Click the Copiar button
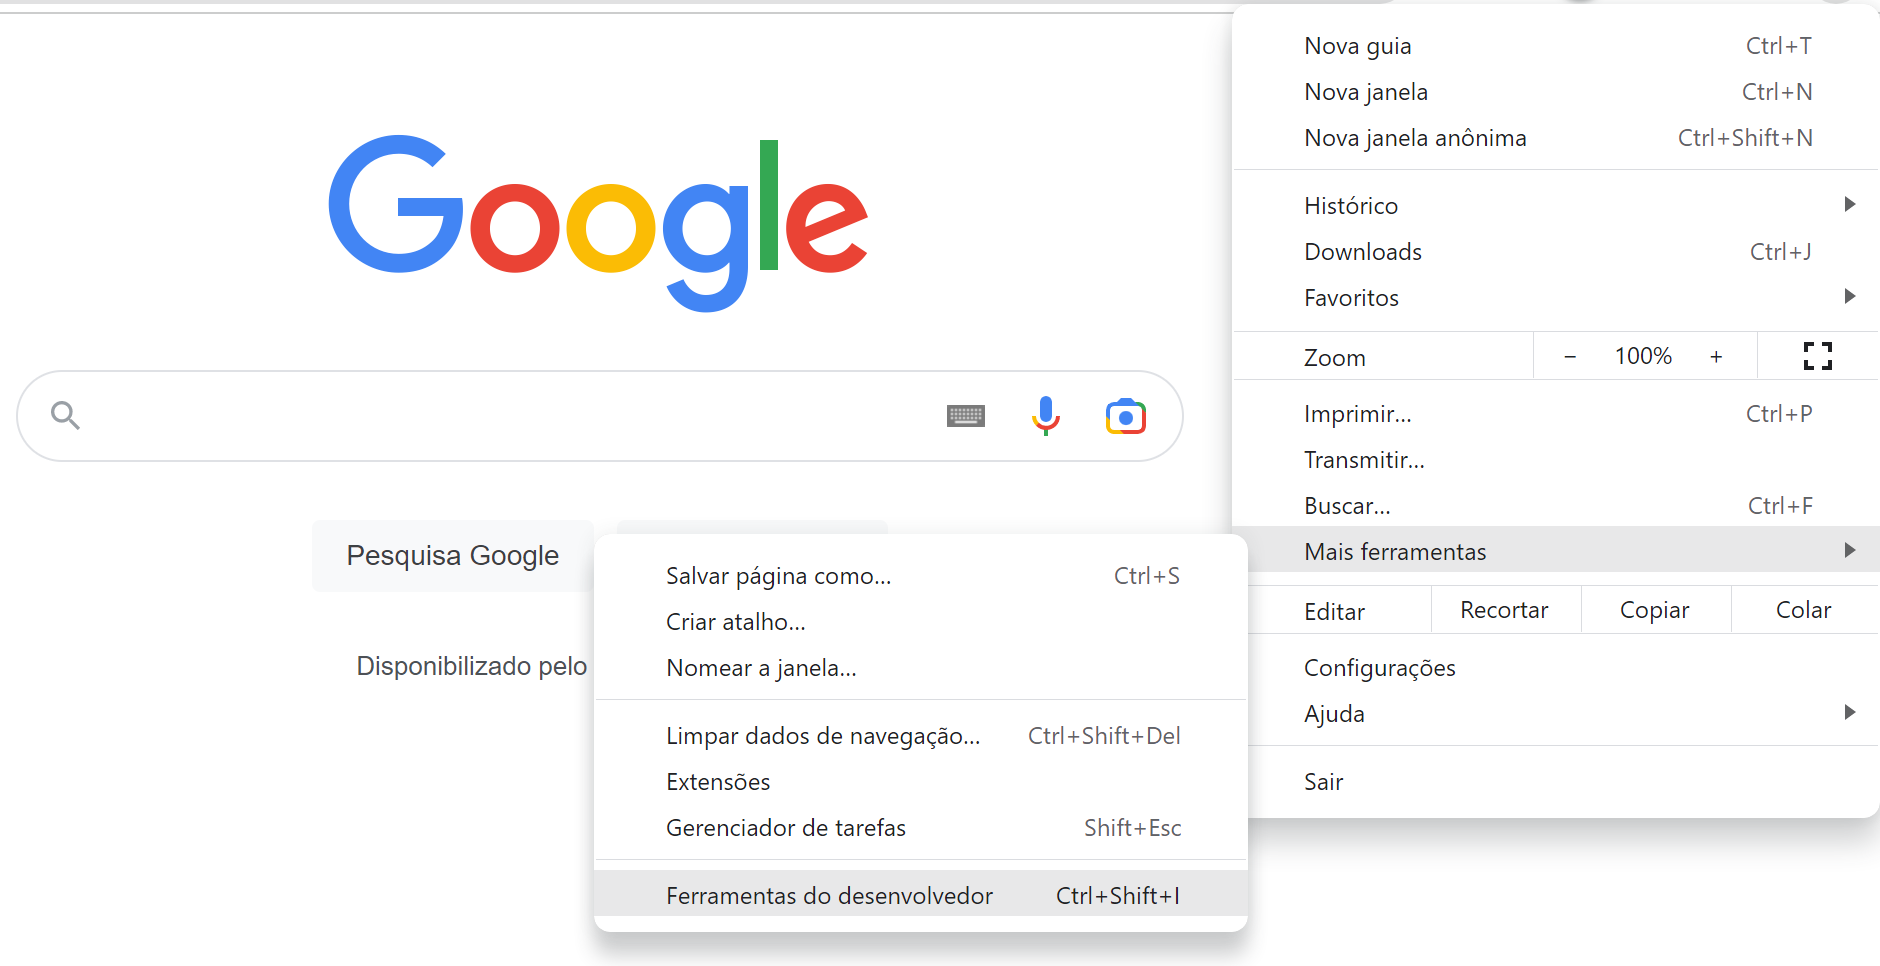This screenshot has width=1880, height=966. tap(1655, 609)
